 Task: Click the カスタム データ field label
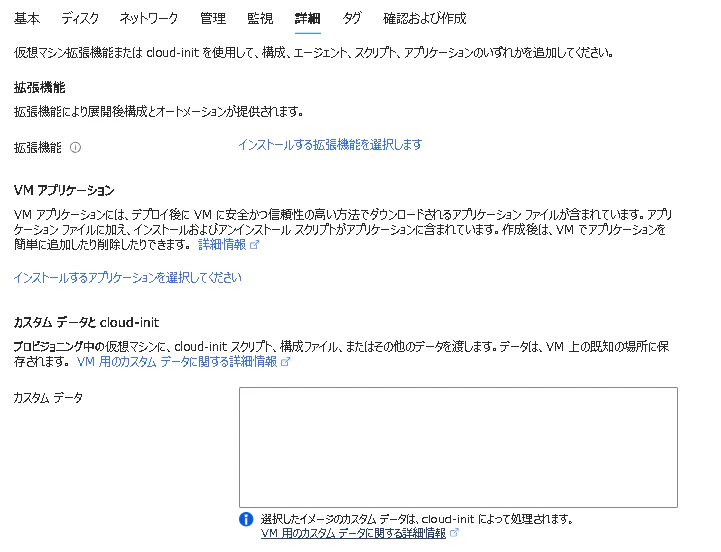(x=48, y=397)
